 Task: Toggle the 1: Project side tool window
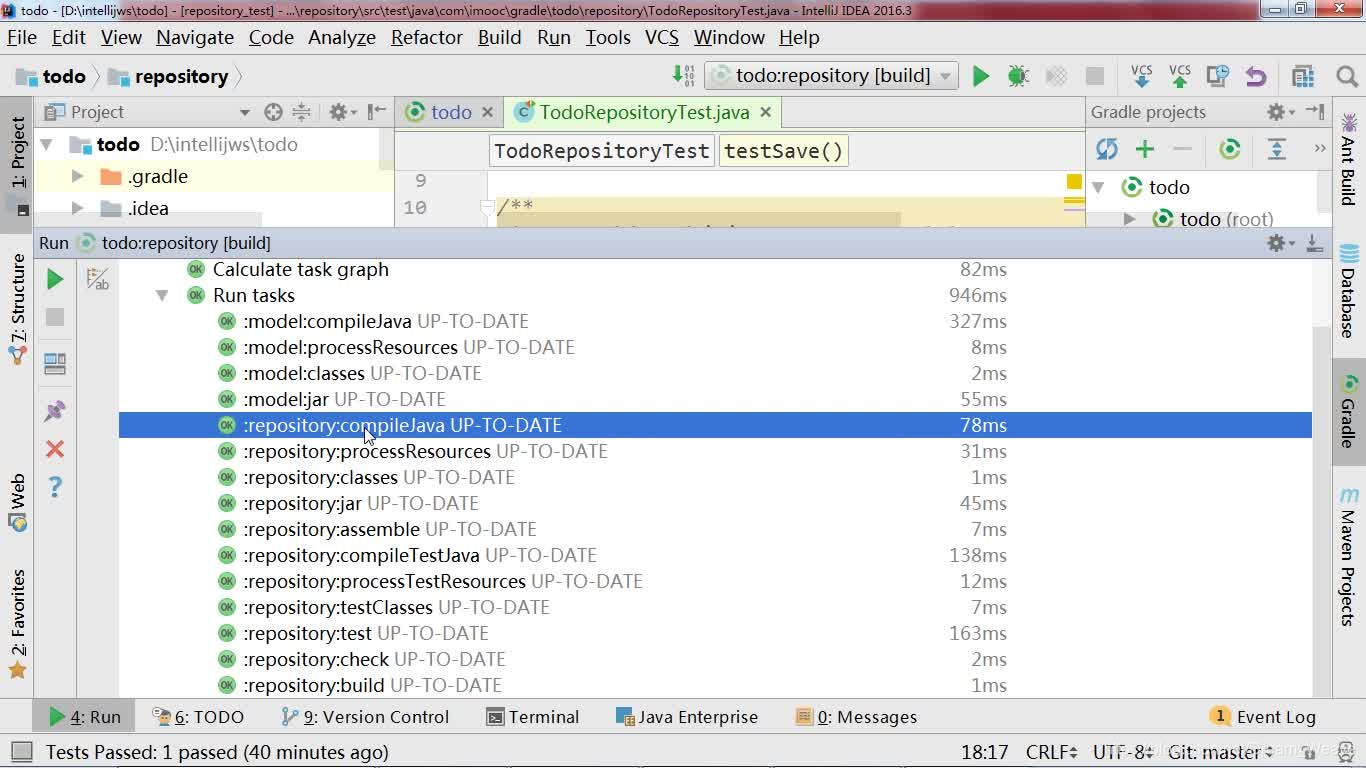pos(17,164)
